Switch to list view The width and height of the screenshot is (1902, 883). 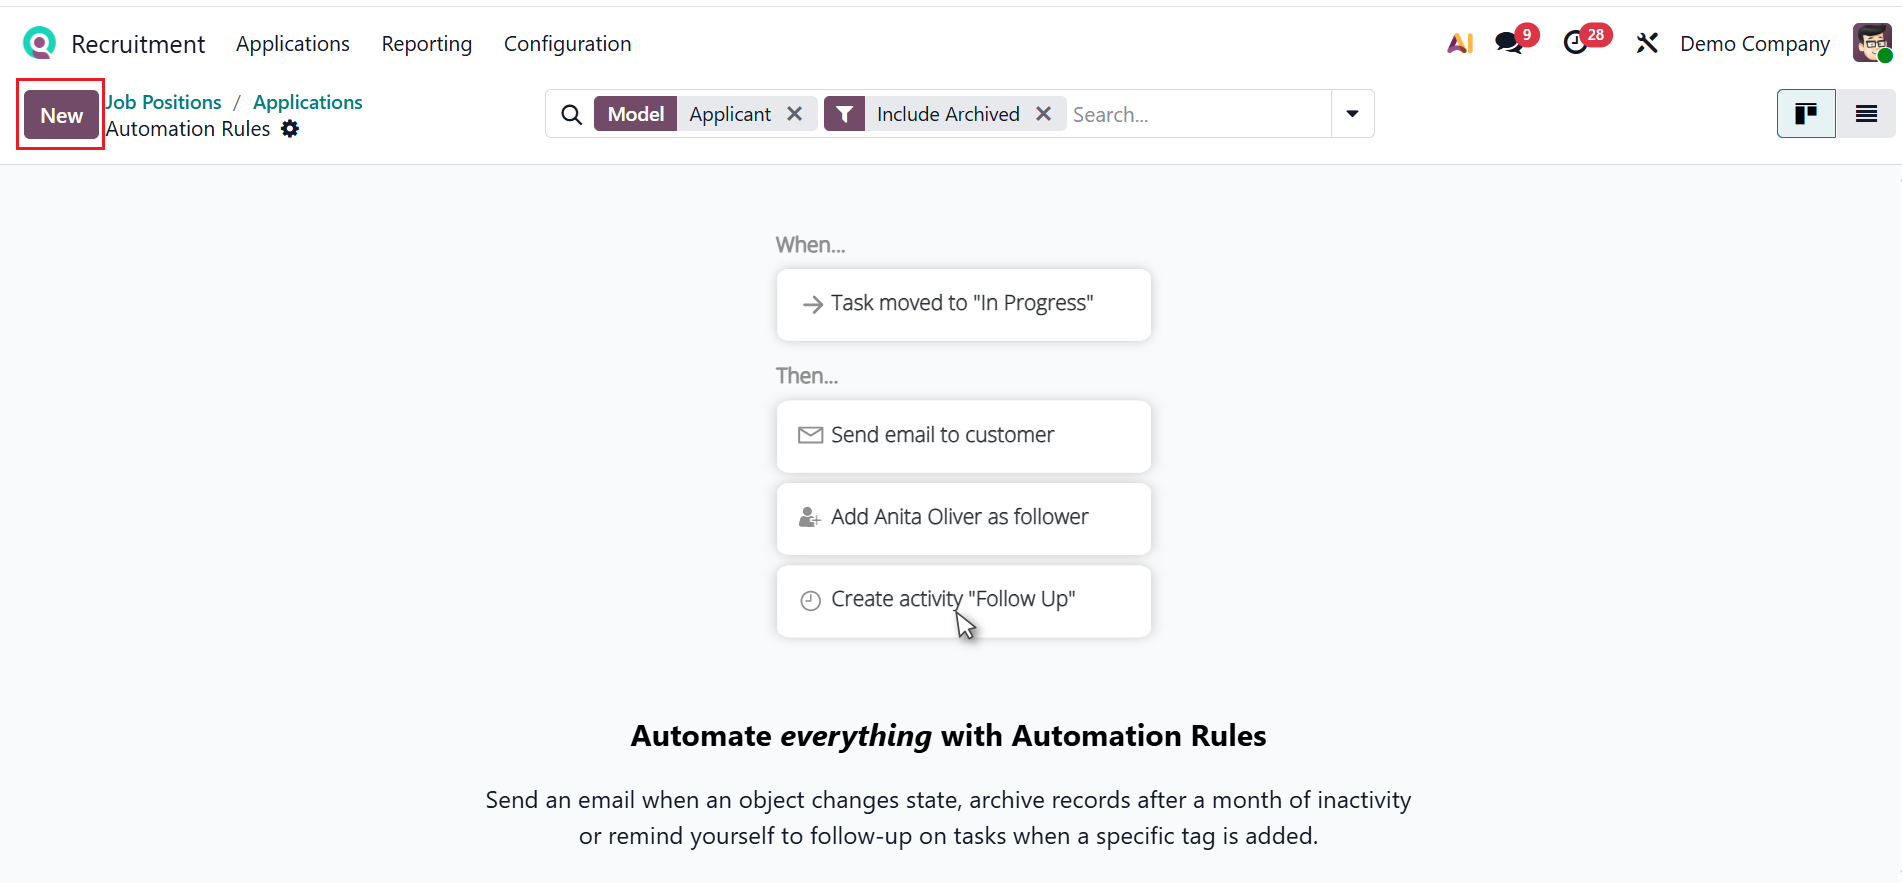[x=1866, y=114]
